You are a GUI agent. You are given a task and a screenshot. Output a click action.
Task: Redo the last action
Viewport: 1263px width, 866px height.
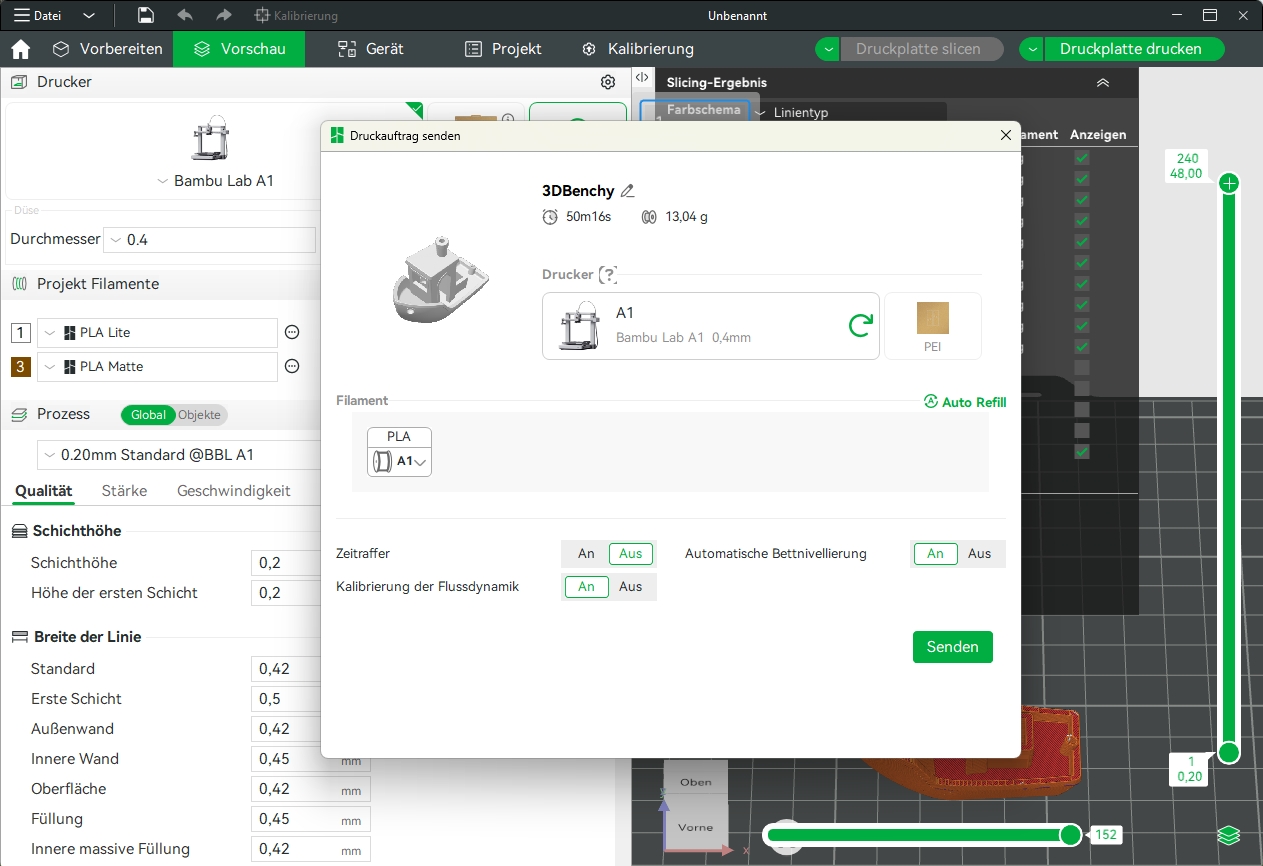click(224, 16)
